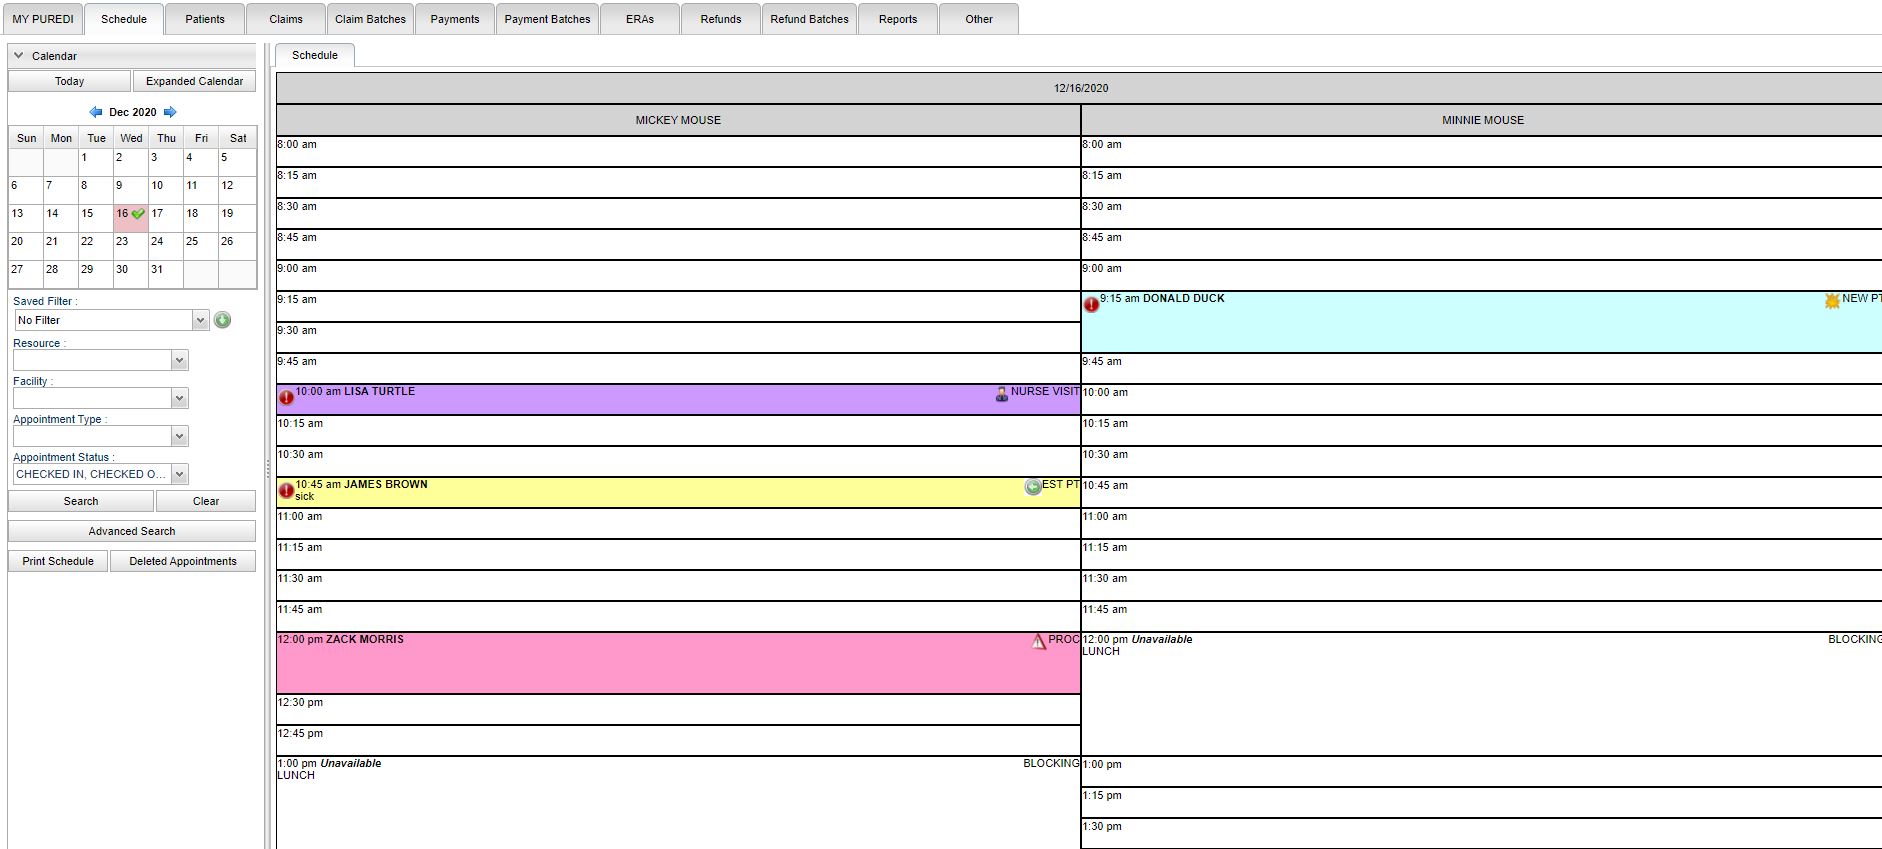Click the MINNIE MOUSE column header
The width and height of the screenshot is (1882, 849).
pyautogui.click(x=1482, y=120)
